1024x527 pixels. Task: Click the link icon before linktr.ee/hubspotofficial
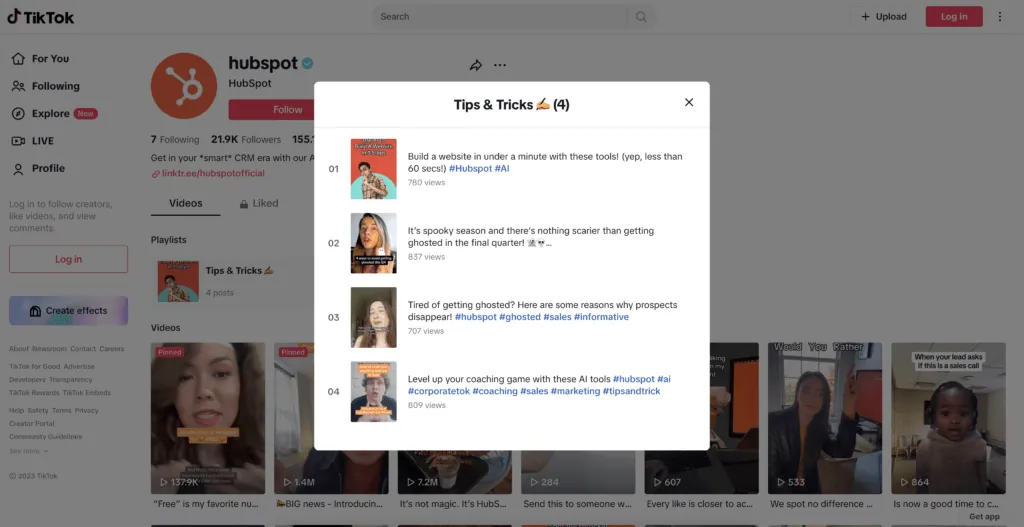click(x=155, y=174)
